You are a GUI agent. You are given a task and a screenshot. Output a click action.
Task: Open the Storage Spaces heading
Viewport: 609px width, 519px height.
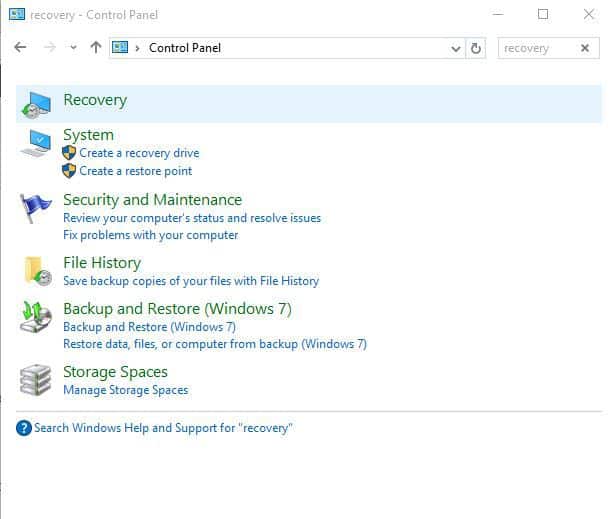point(115,372)
